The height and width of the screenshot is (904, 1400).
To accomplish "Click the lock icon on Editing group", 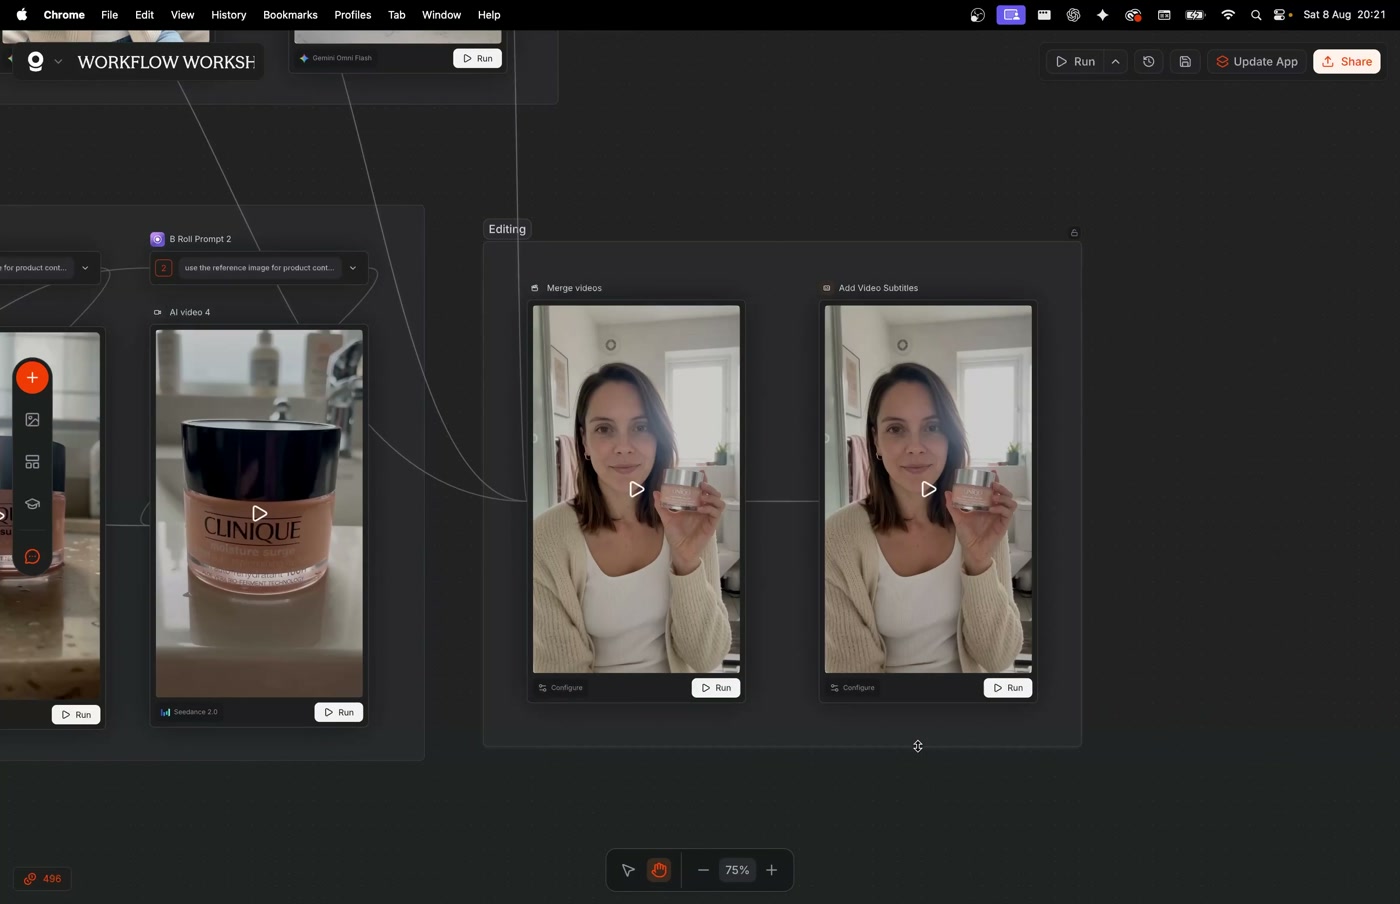I will (1074, 233).
